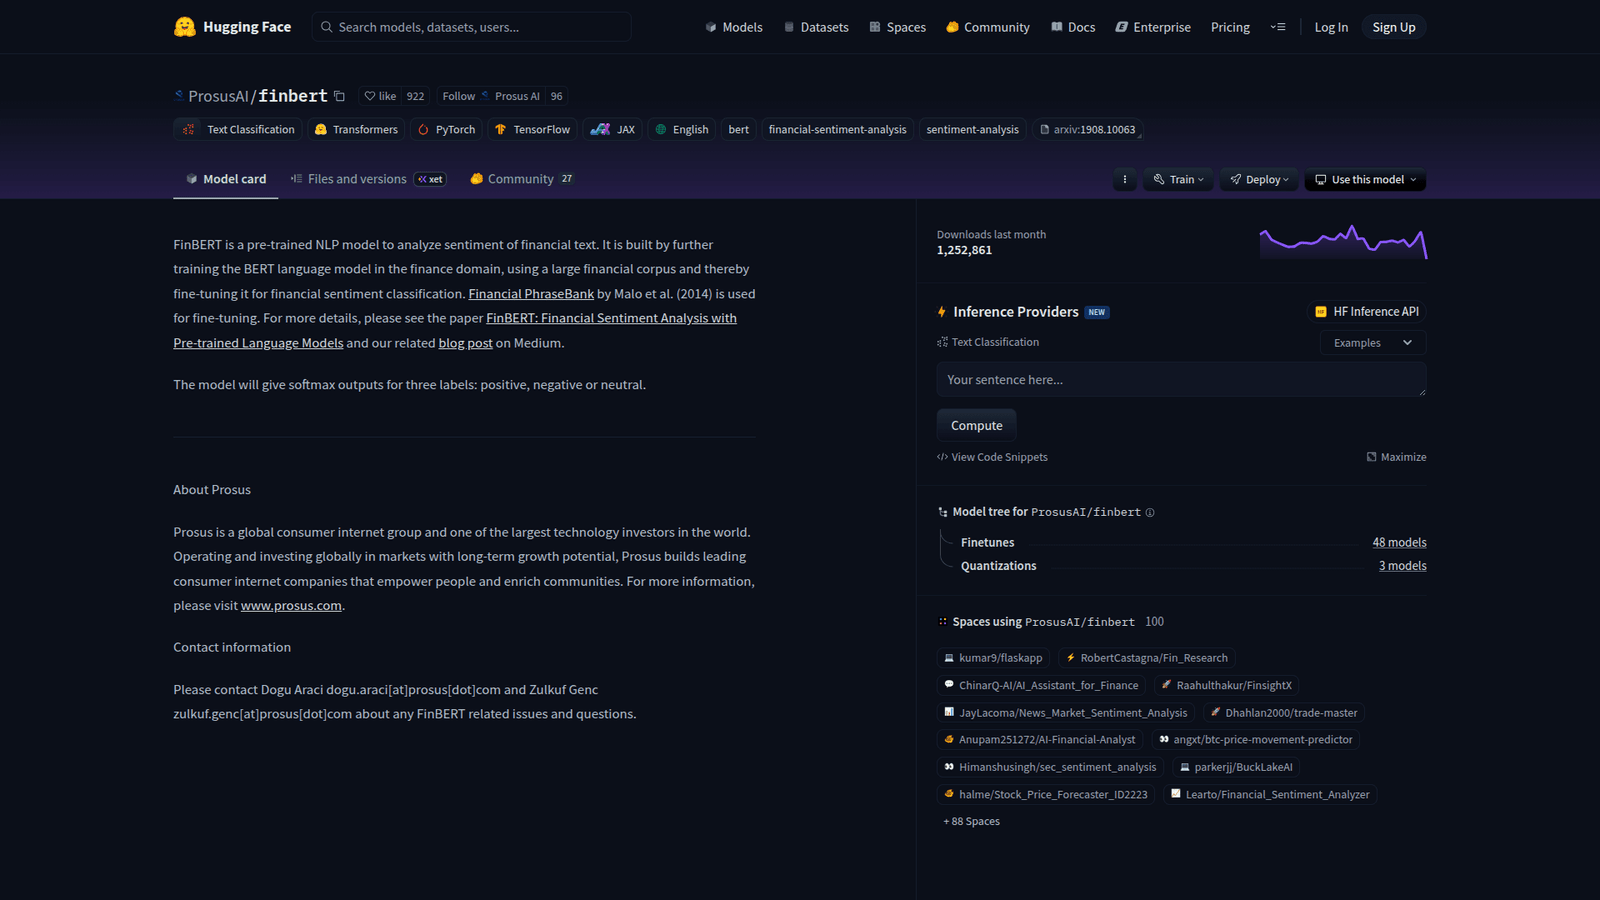Viewport: 1600px width, 900px height.
Task: Open View Code Snippets
Action: 992,457
